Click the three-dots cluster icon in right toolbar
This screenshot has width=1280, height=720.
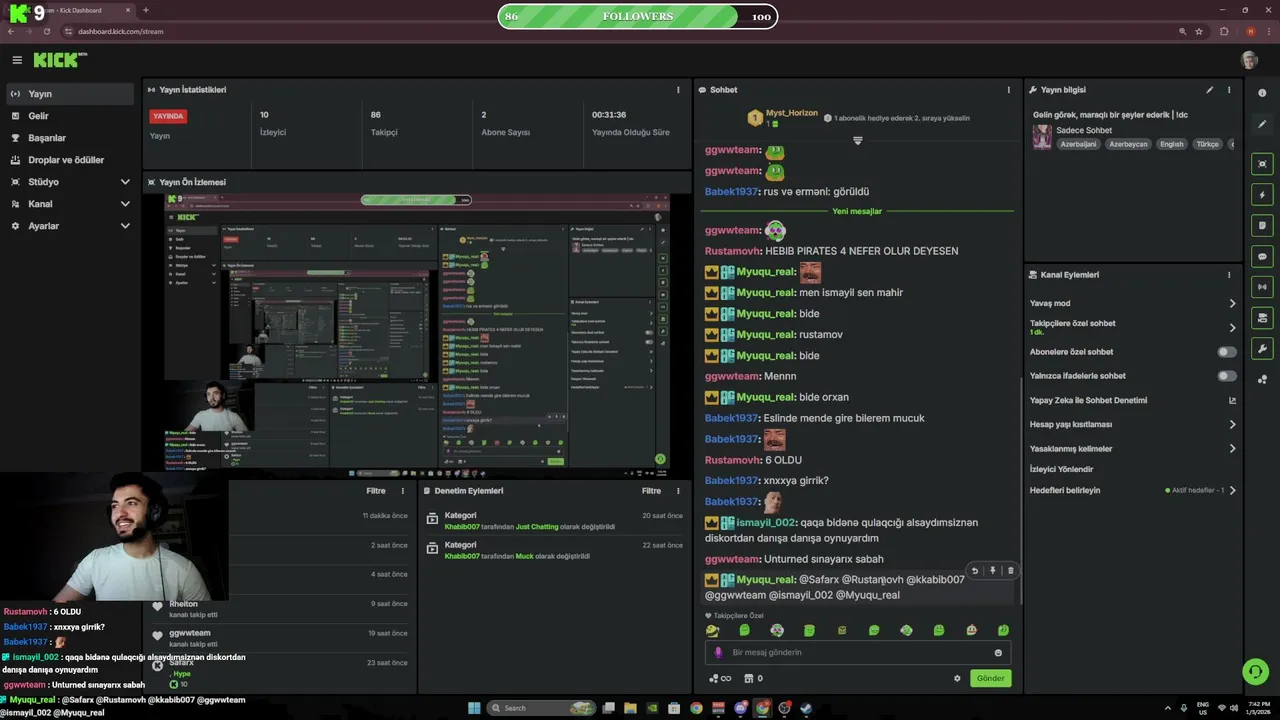click(x=1262, y=380)
